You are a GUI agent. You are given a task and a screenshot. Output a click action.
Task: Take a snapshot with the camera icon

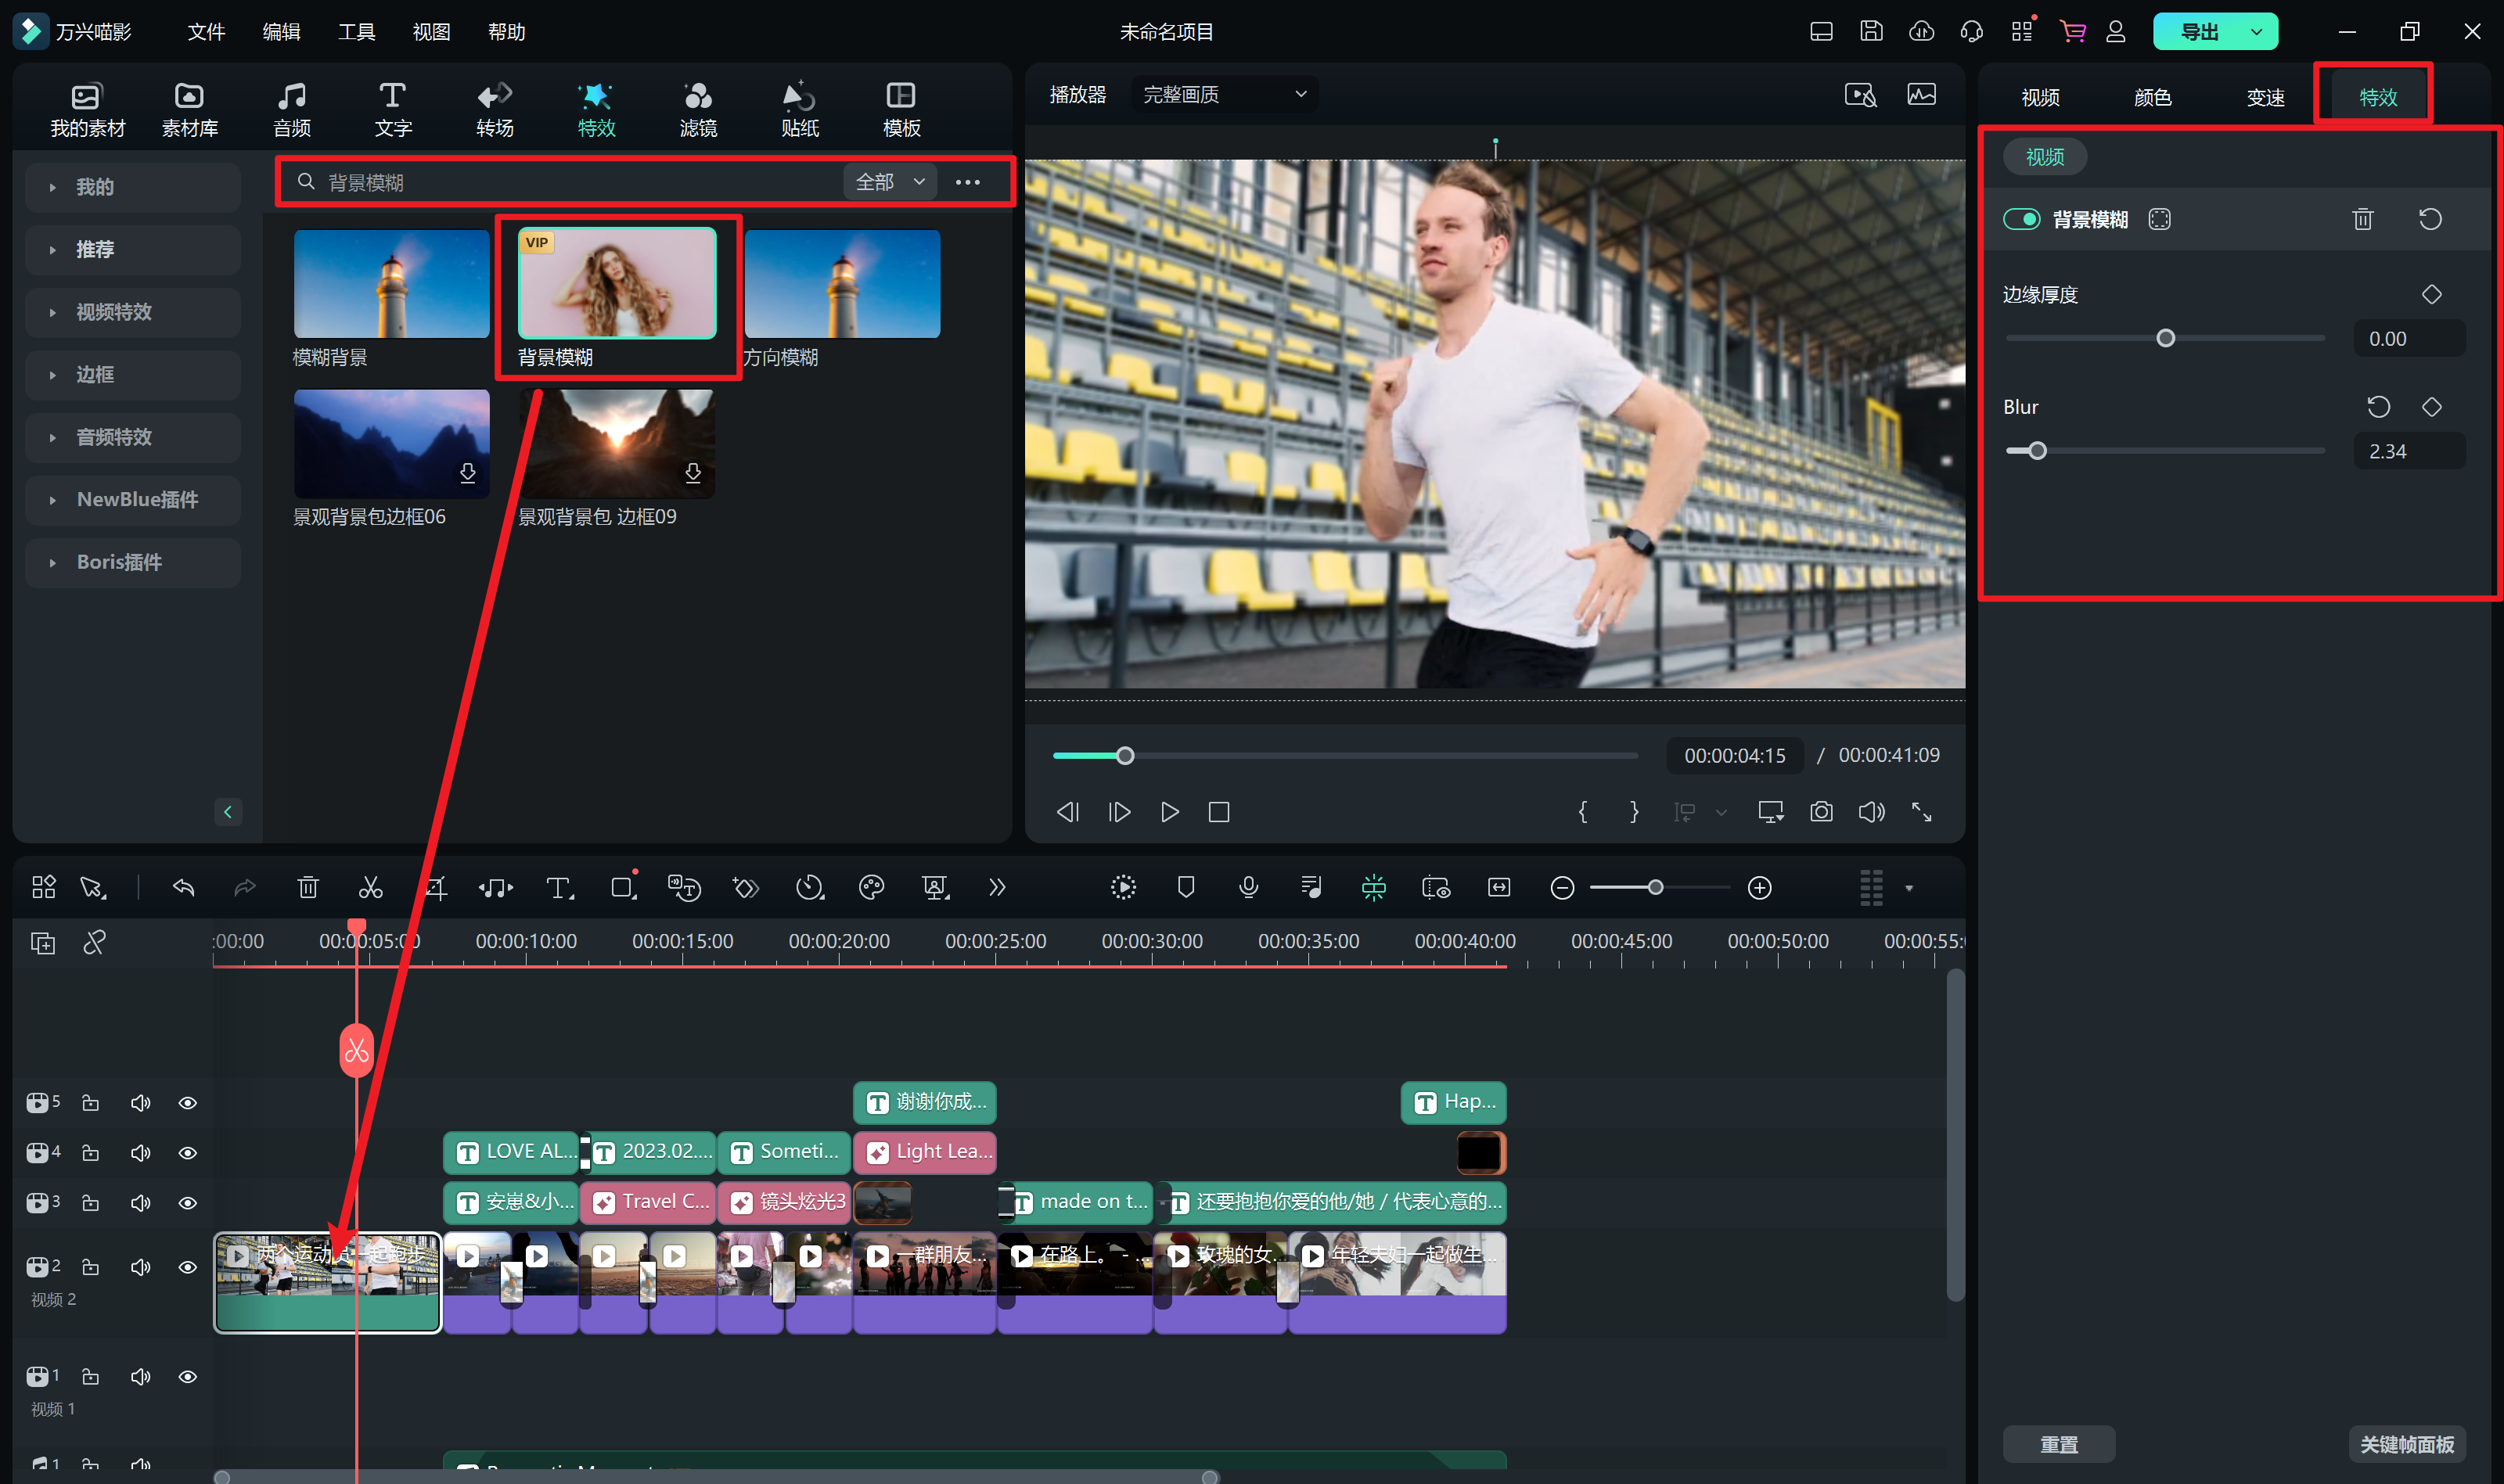point(1821,811)
